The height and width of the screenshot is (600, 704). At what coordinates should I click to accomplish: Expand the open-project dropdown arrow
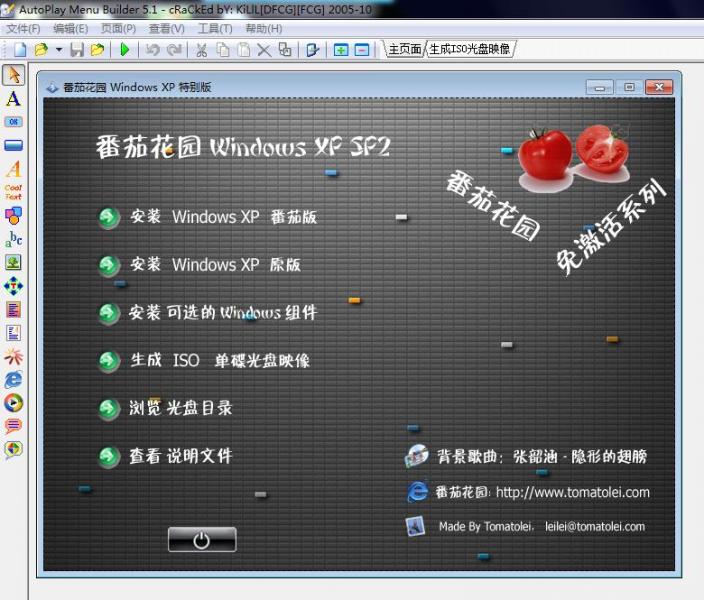(59, 49)
